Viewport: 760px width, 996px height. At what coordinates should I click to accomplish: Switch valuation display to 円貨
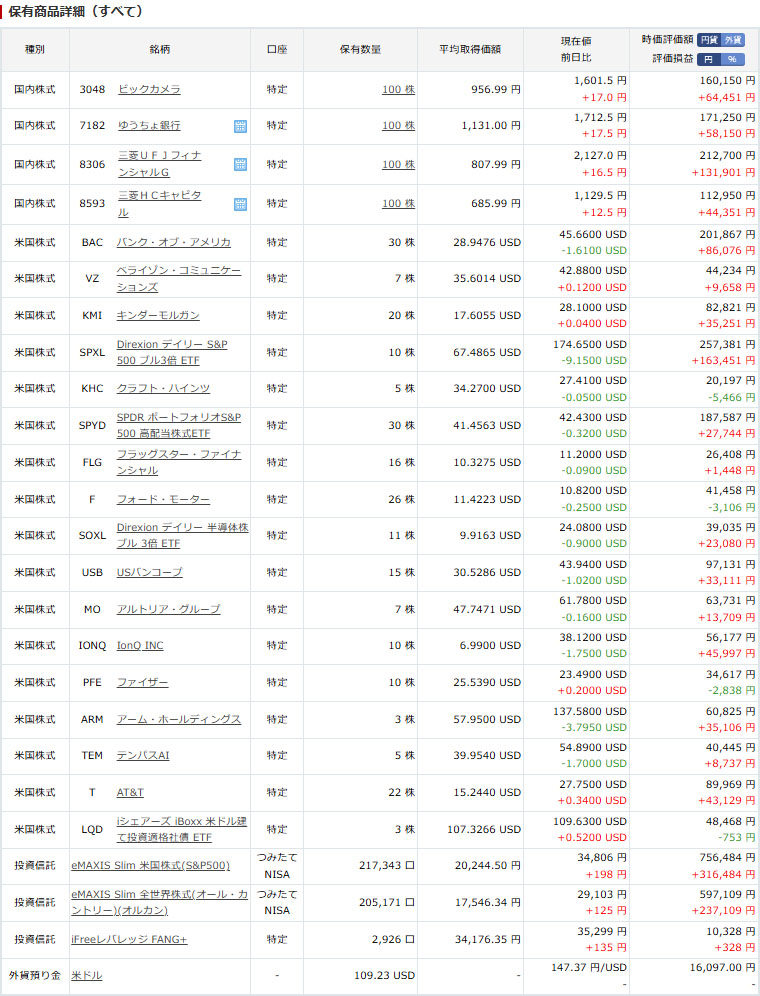coord(709,40)
